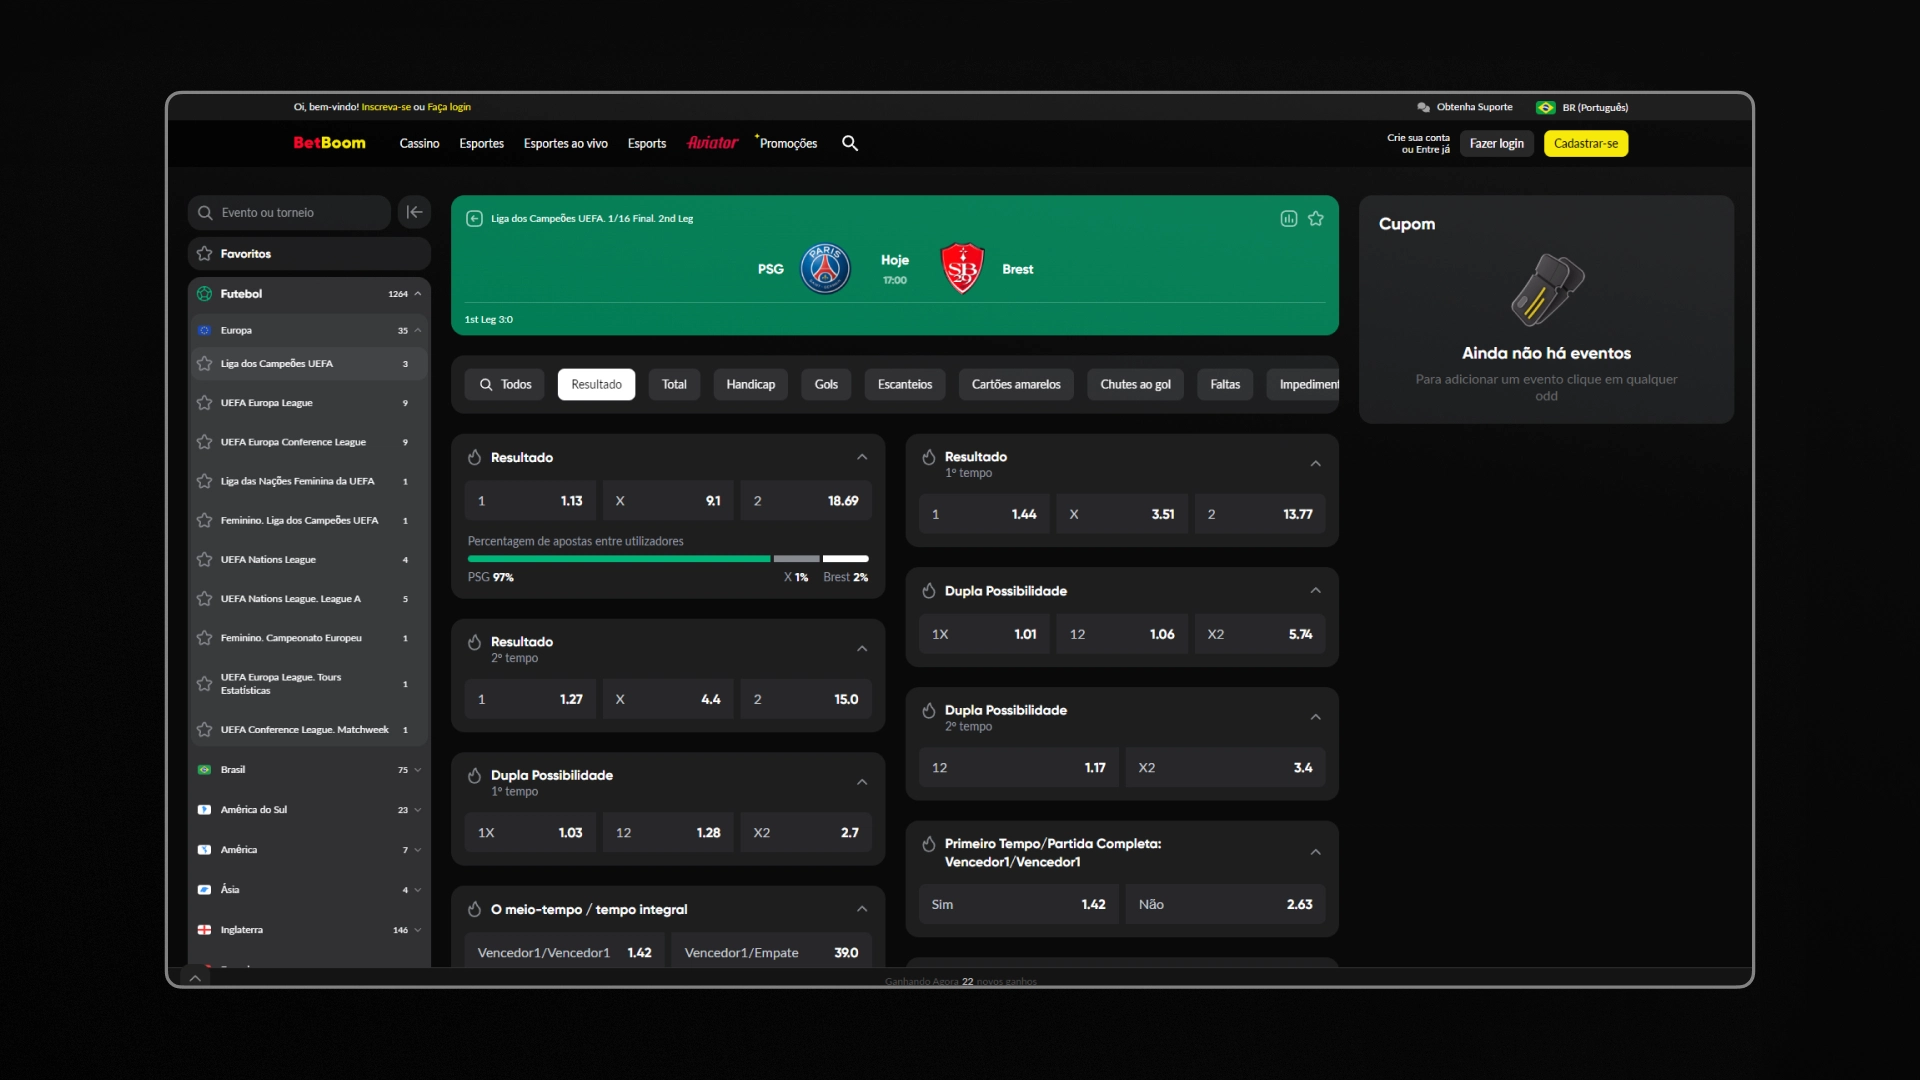
Task: Add PSG vs Brest match to favorites star
Action: click(x=1316, y=218)
